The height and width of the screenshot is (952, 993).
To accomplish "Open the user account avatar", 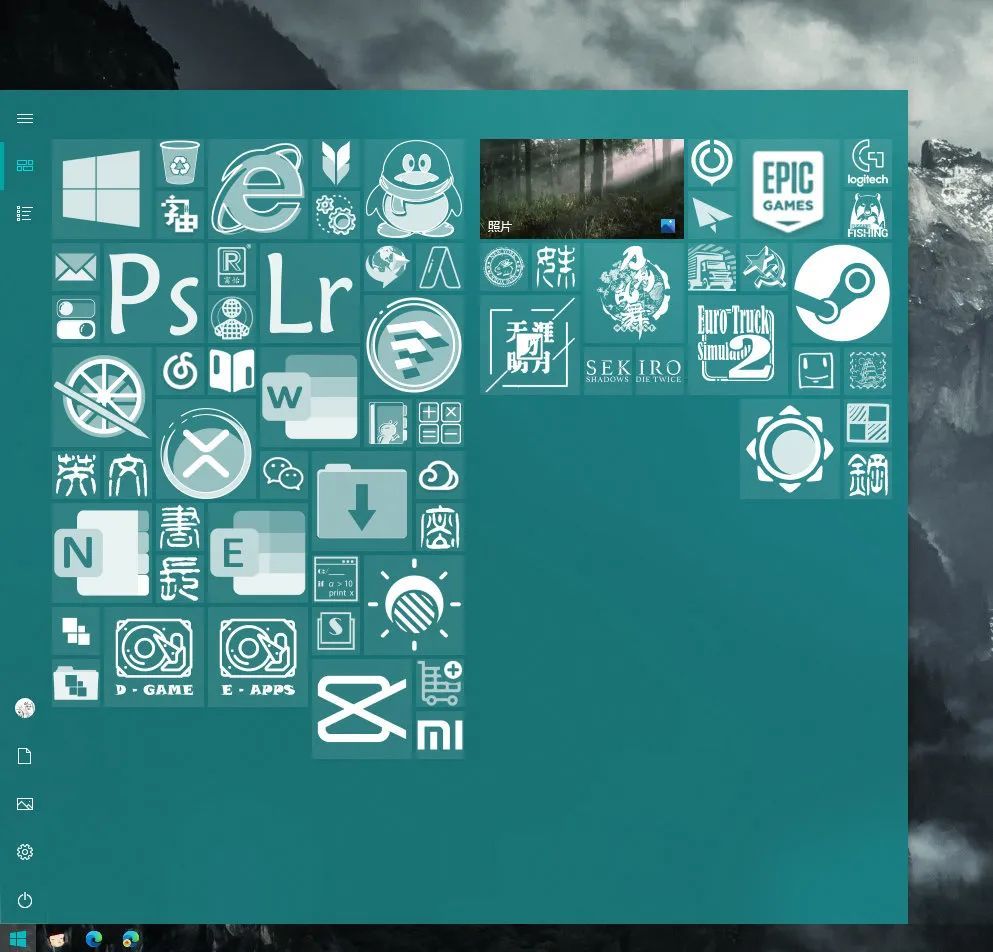I will tap(25, 708).
